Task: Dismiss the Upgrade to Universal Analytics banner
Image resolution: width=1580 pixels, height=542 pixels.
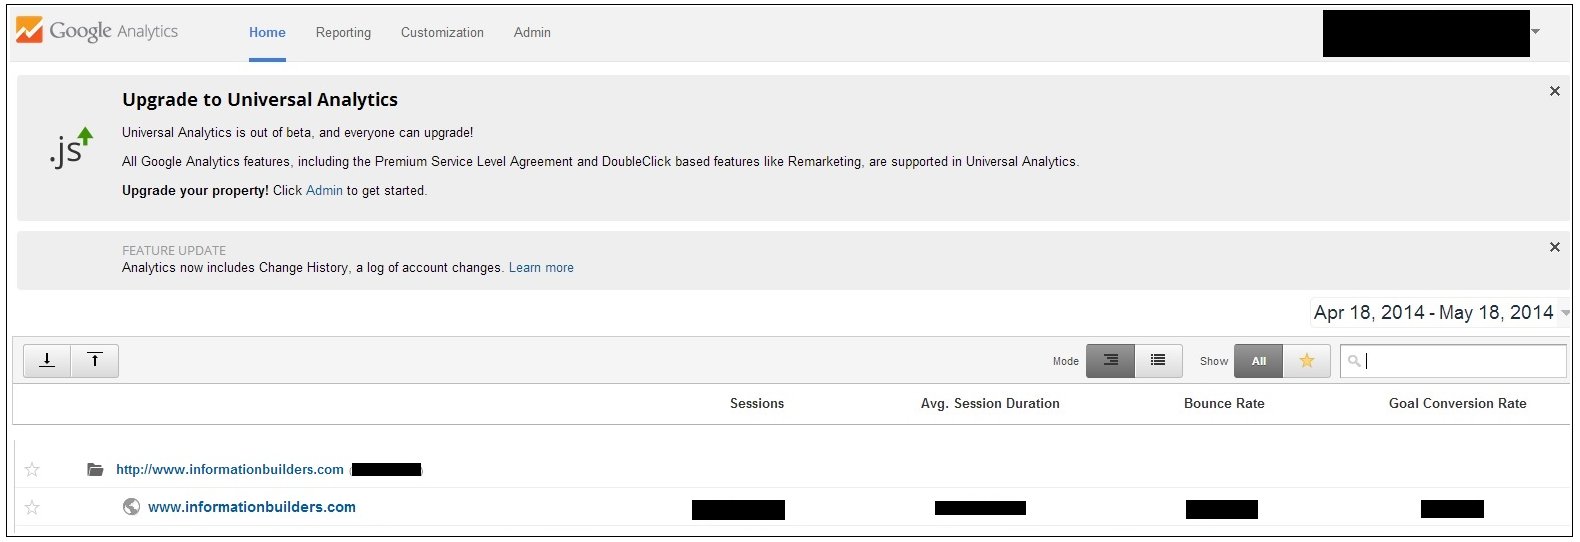Action: tap(1554, 91)
